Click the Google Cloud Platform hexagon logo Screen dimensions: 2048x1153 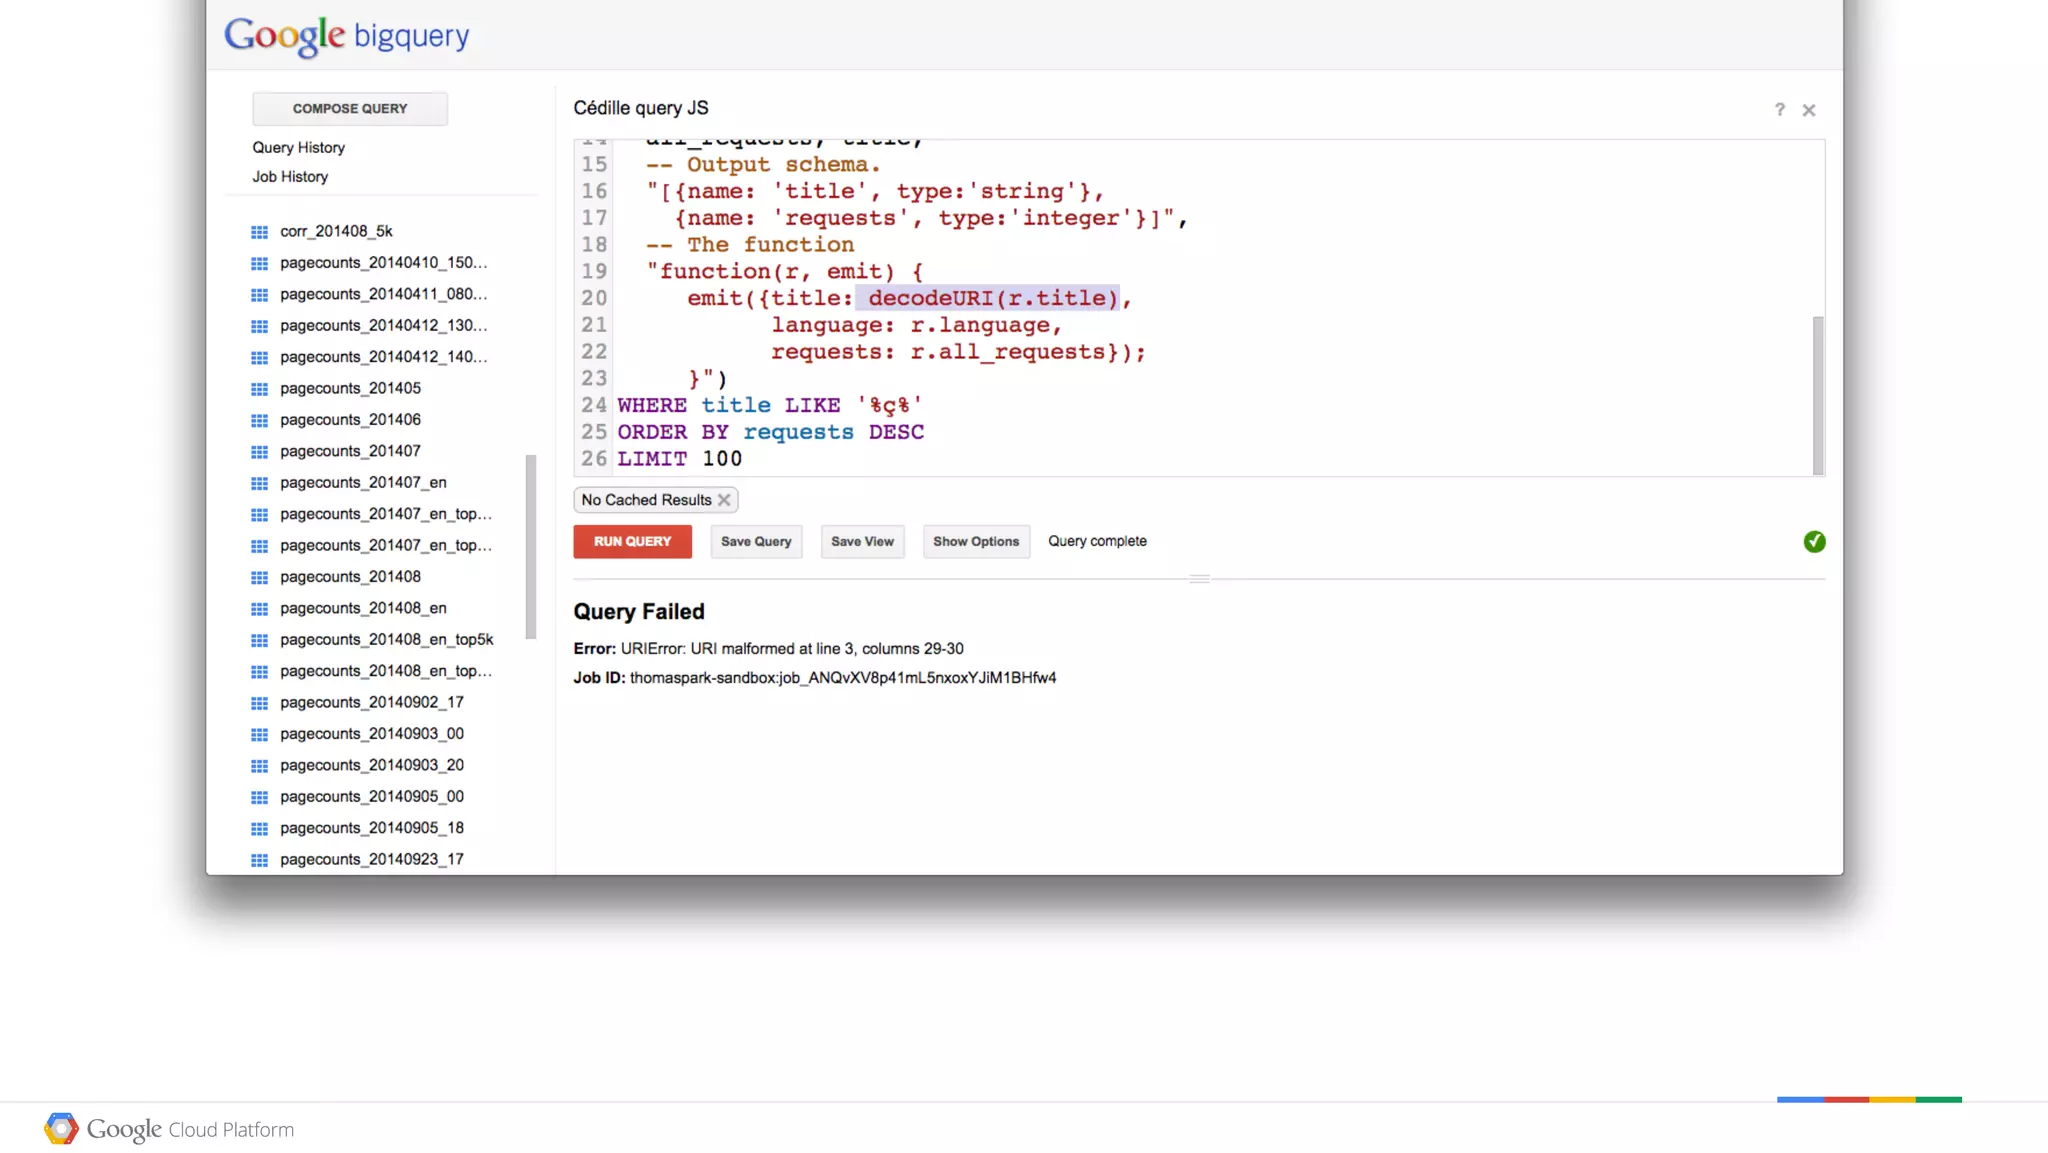tap(61, 1129)
